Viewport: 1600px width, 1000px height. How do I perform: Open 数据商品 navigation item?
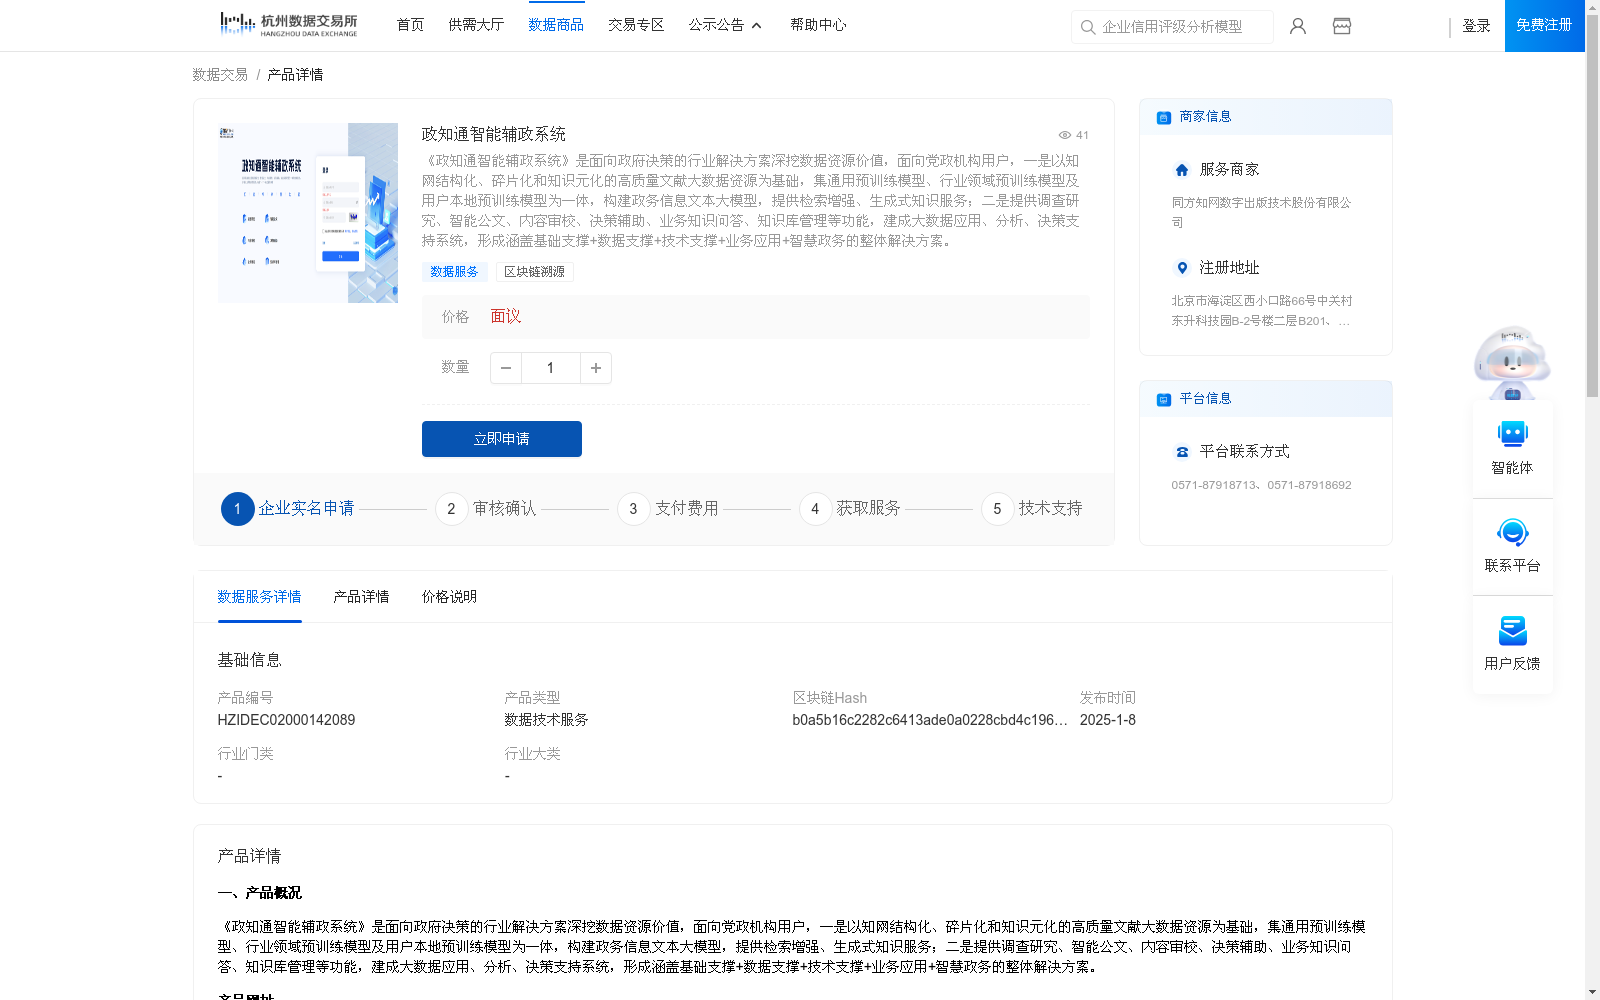tap(556, 25)
